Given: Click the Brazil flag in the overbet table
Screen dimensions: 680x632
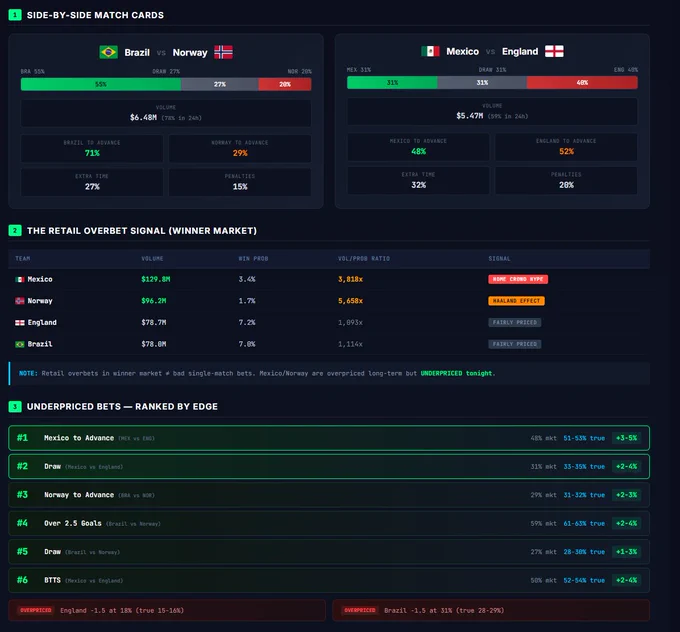Looking at the screenshot, I should tap(20, 344).
